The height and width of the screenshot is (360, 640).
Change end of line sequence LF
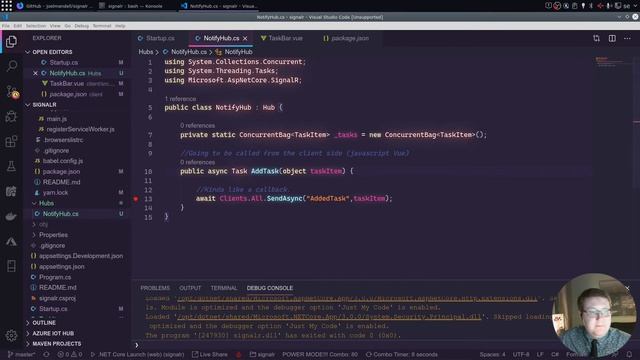tap(540, 354)
